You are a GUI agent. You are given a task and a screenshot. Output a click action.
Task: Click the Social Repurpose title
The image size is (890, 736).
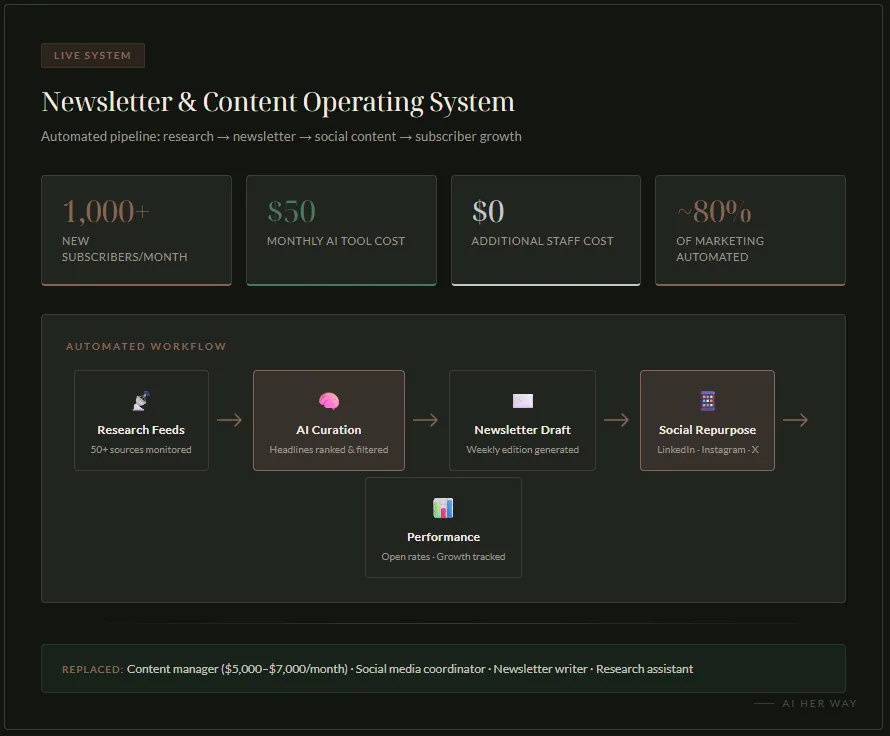[x=707, y=430]
